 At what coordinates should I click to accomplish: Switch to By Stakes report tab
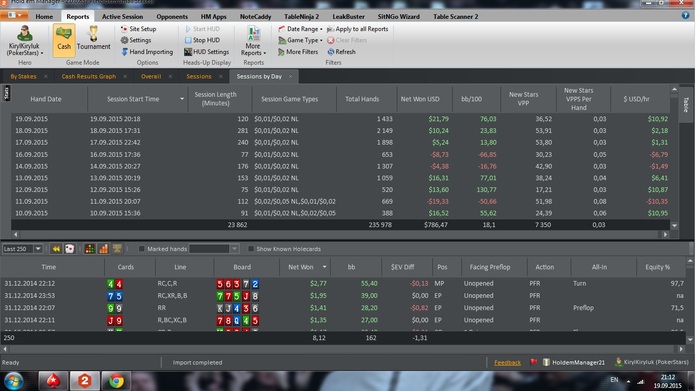pyautogui.click(x=24, y=76)
